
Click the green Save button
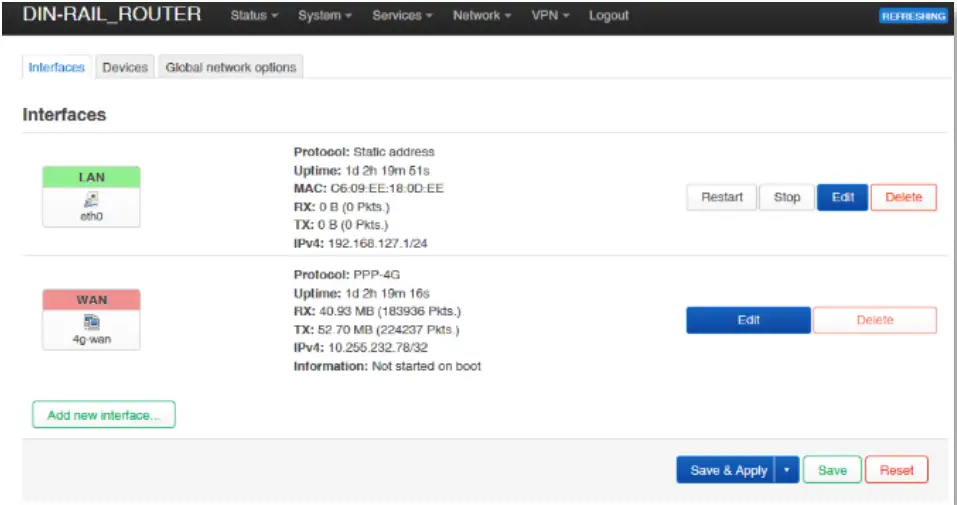pos(832,470)
